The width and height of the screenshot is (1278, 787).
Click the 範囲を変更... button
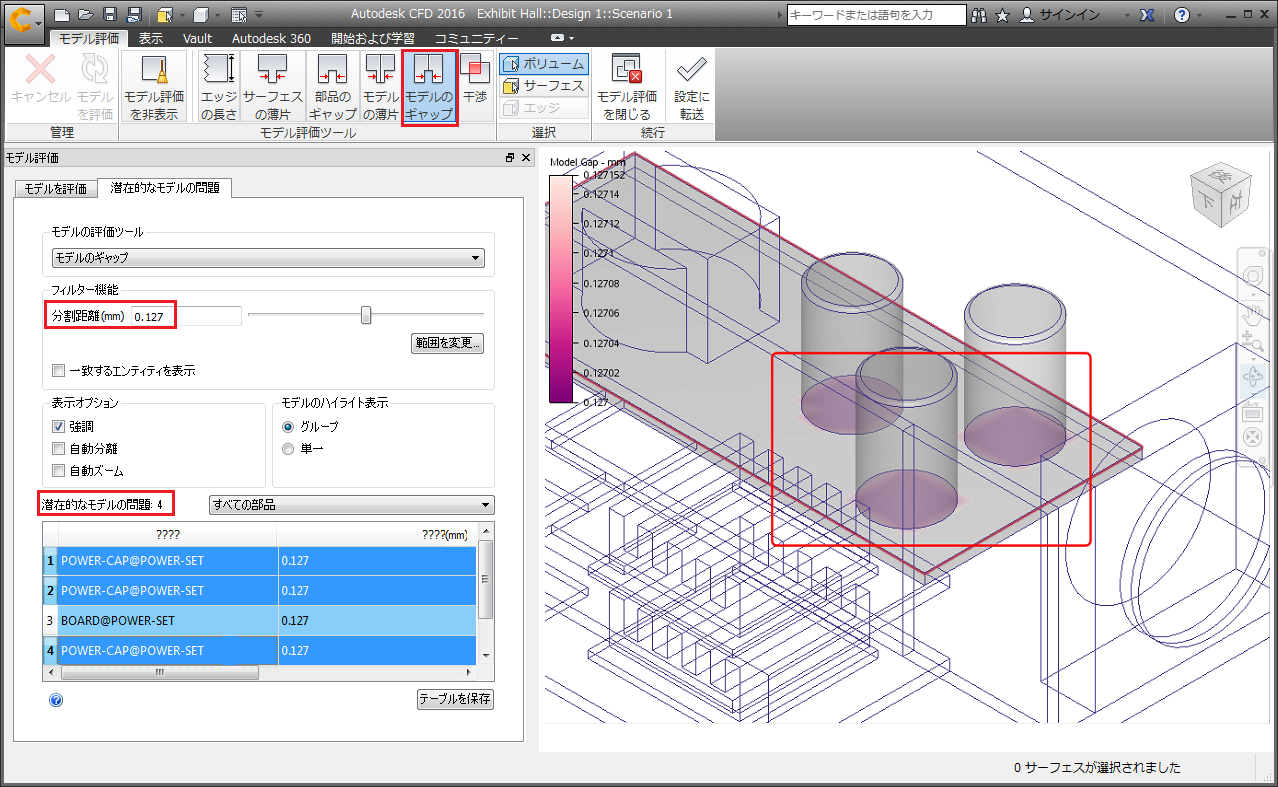point(448,343)
